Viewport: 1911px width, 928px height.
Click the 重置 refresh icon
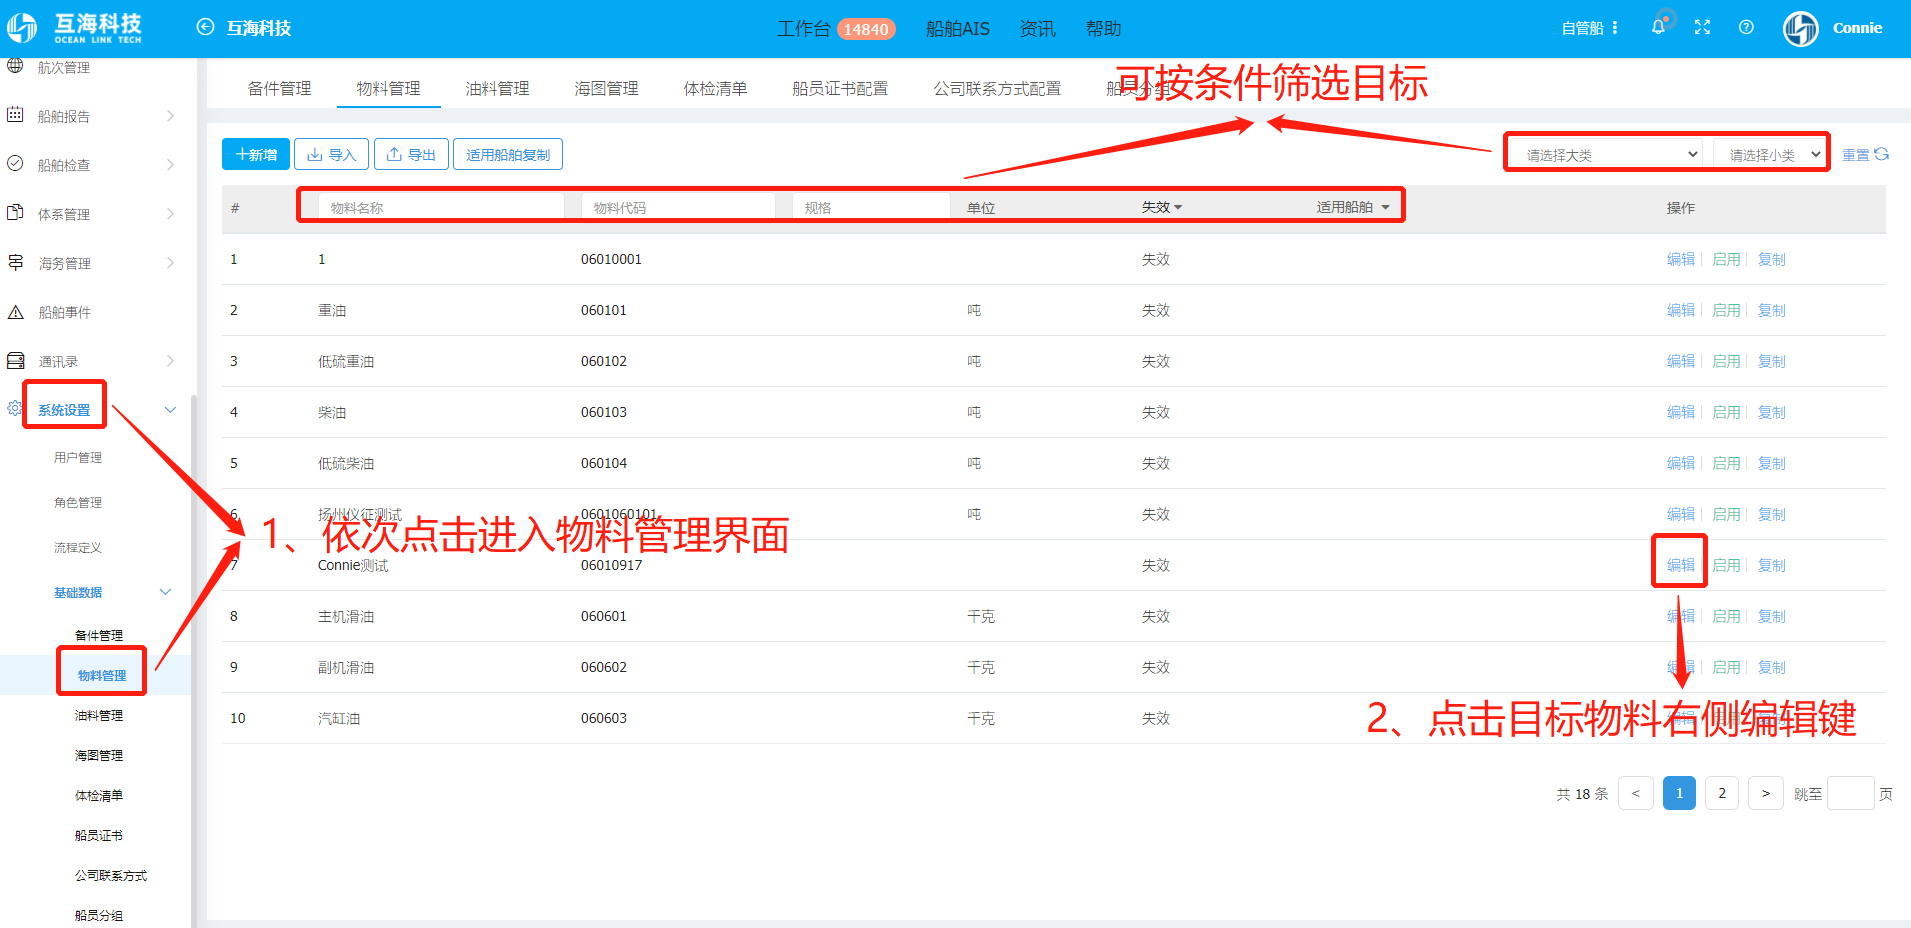(1881, 154)
